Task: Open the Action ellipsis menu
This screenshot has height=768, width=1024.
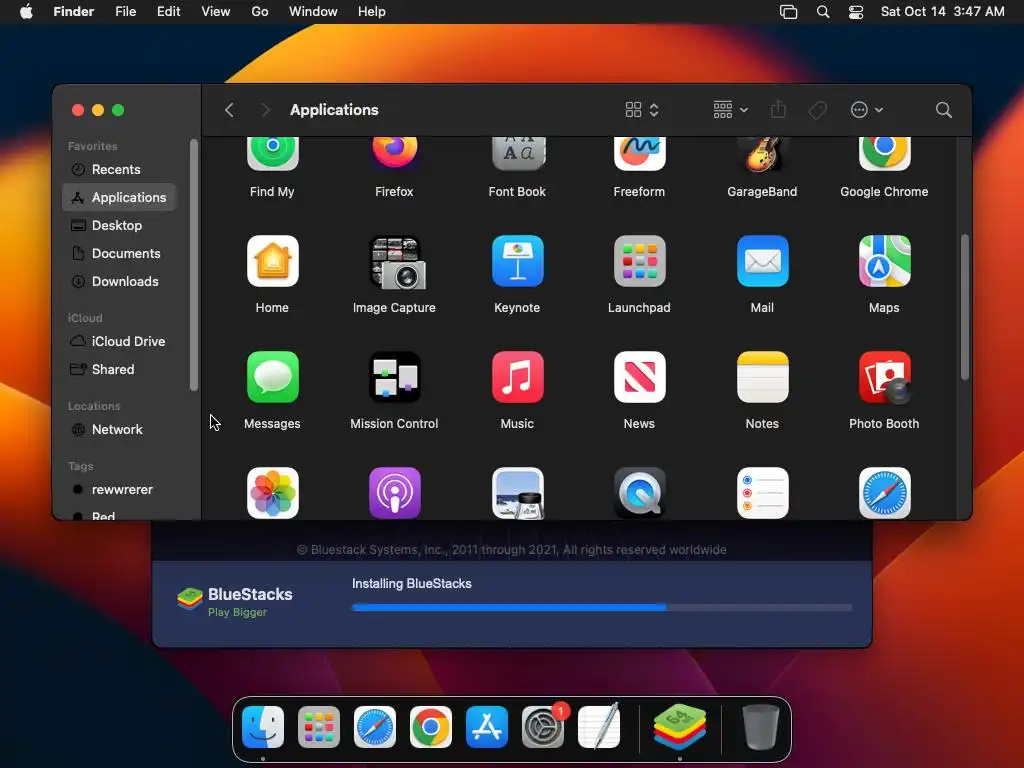Action: (867, 110)
